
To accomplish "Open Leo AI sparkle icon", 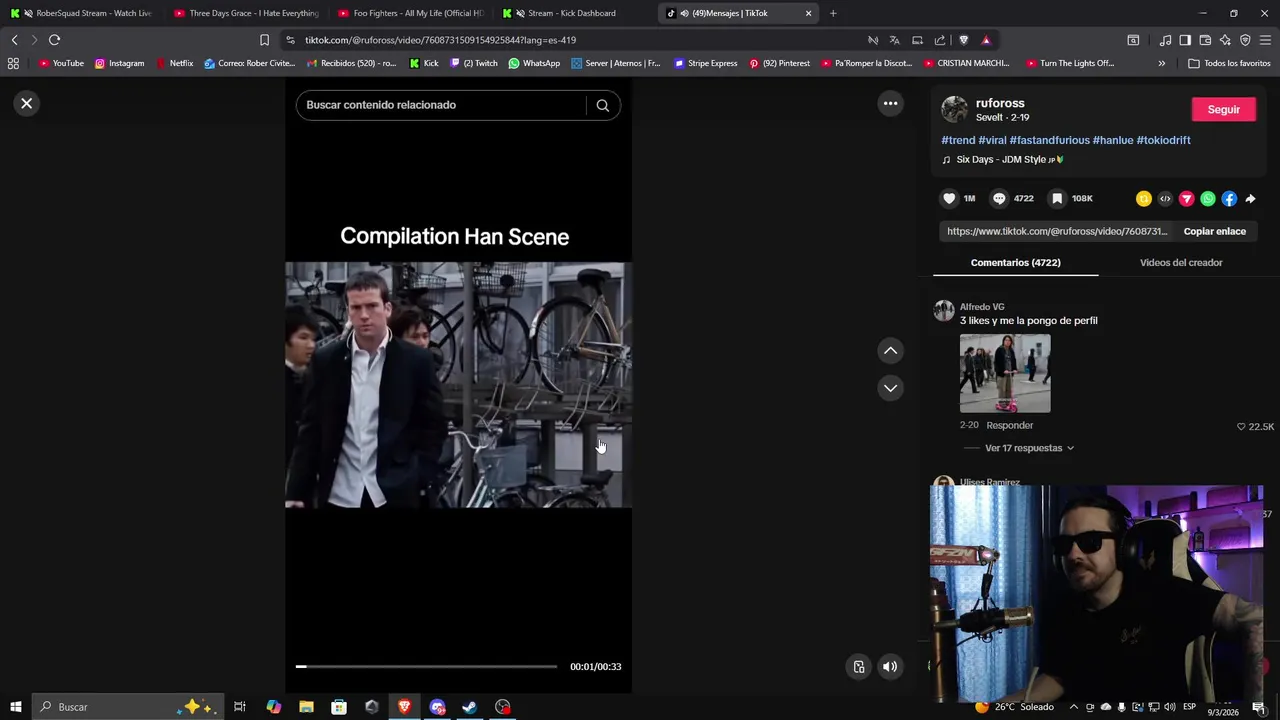I will click(1225, 40).
